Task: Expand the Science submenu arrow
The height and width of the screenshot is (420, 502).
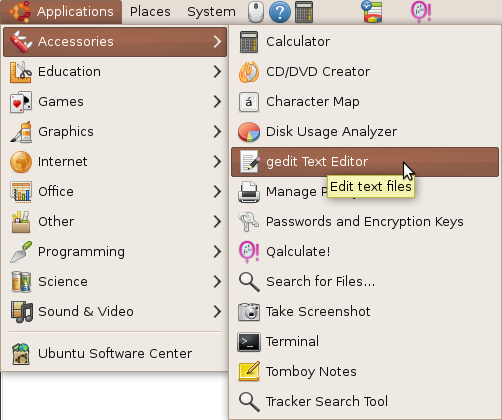Action: 217,282
